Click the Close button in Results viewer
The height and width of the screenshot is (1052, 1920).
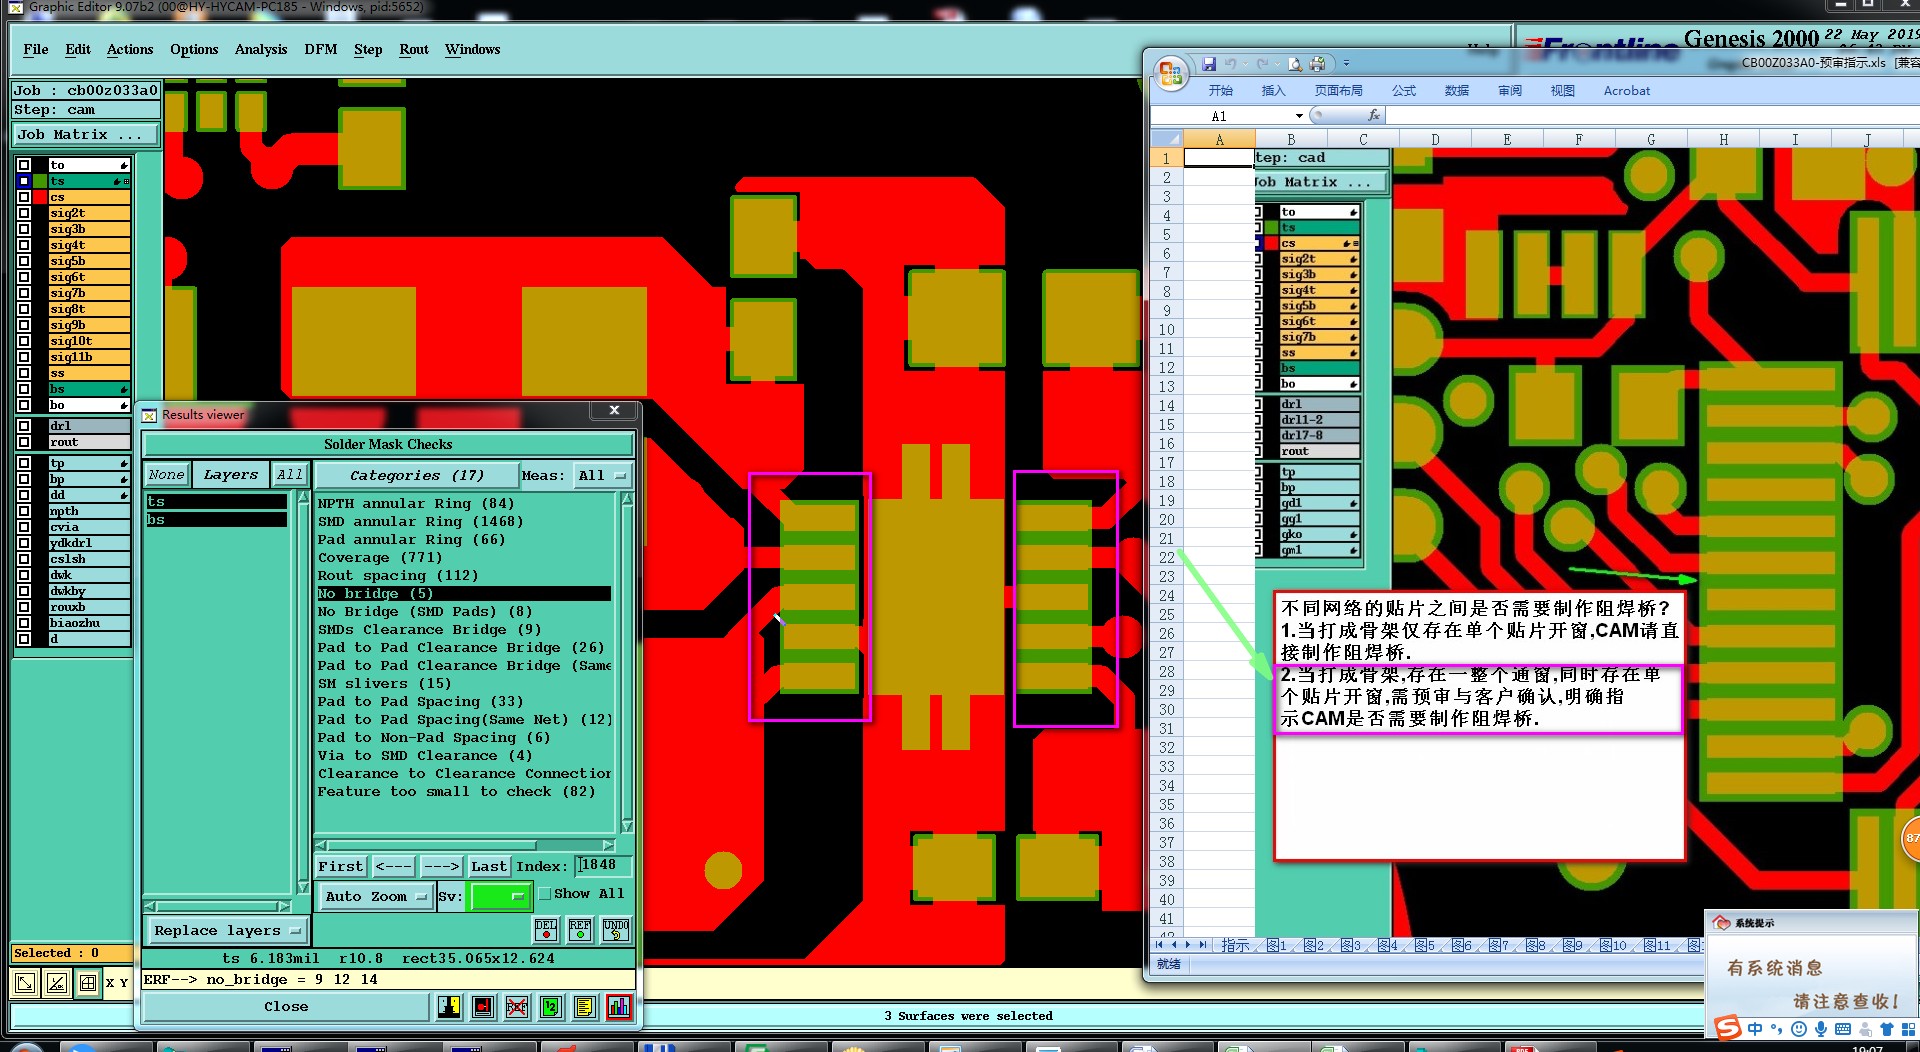(286, 1006)
